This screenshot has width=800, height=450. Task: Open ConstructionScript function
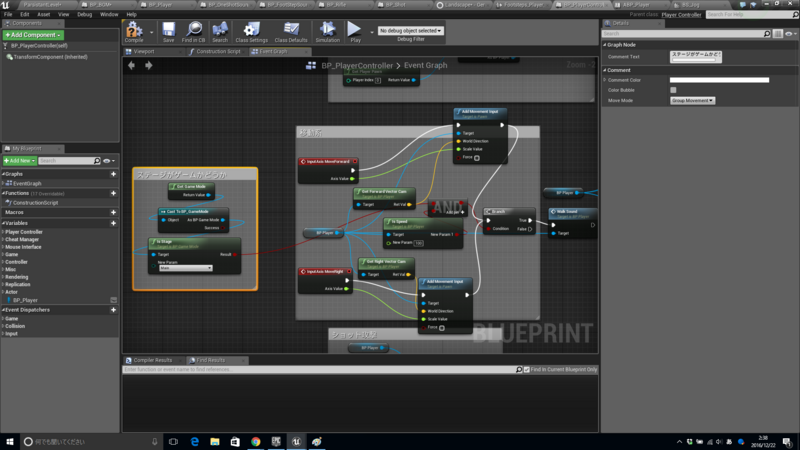click(x=35, y=203)
